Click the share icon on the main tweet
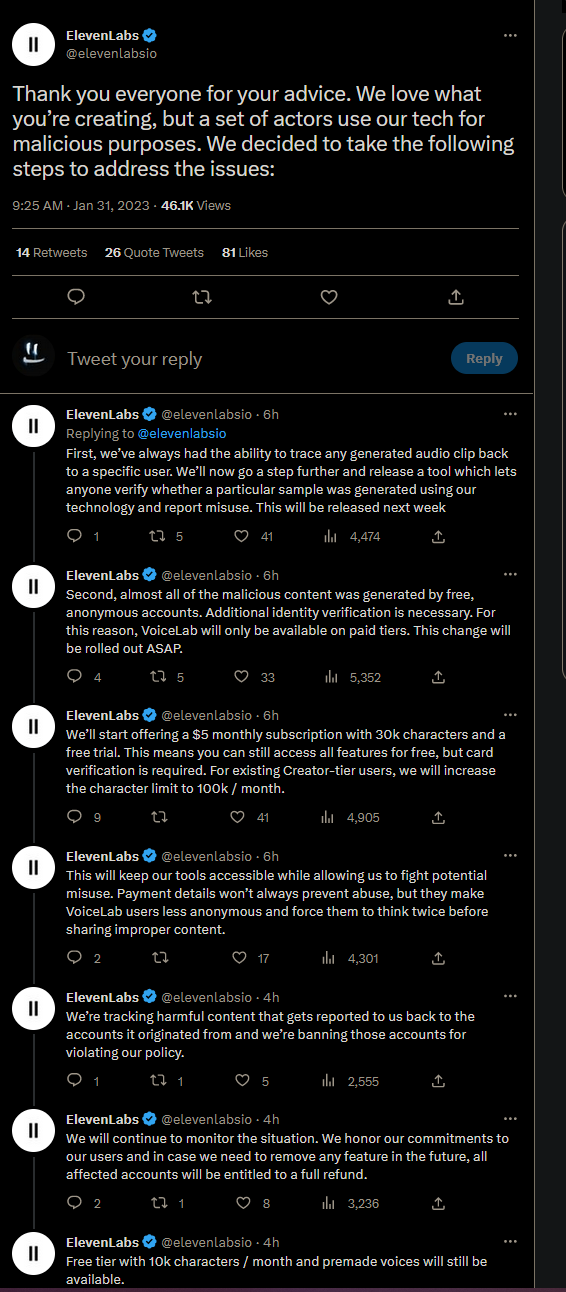The width and height of the screenshot is (566, 1292). 455,297
